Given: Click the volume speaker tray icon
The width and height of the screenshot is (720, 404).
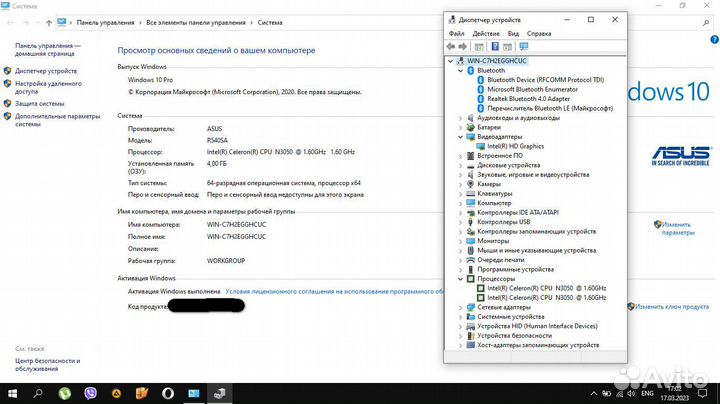Looking at the screenshot, I should pyautogui.click(x=631, y=393).
